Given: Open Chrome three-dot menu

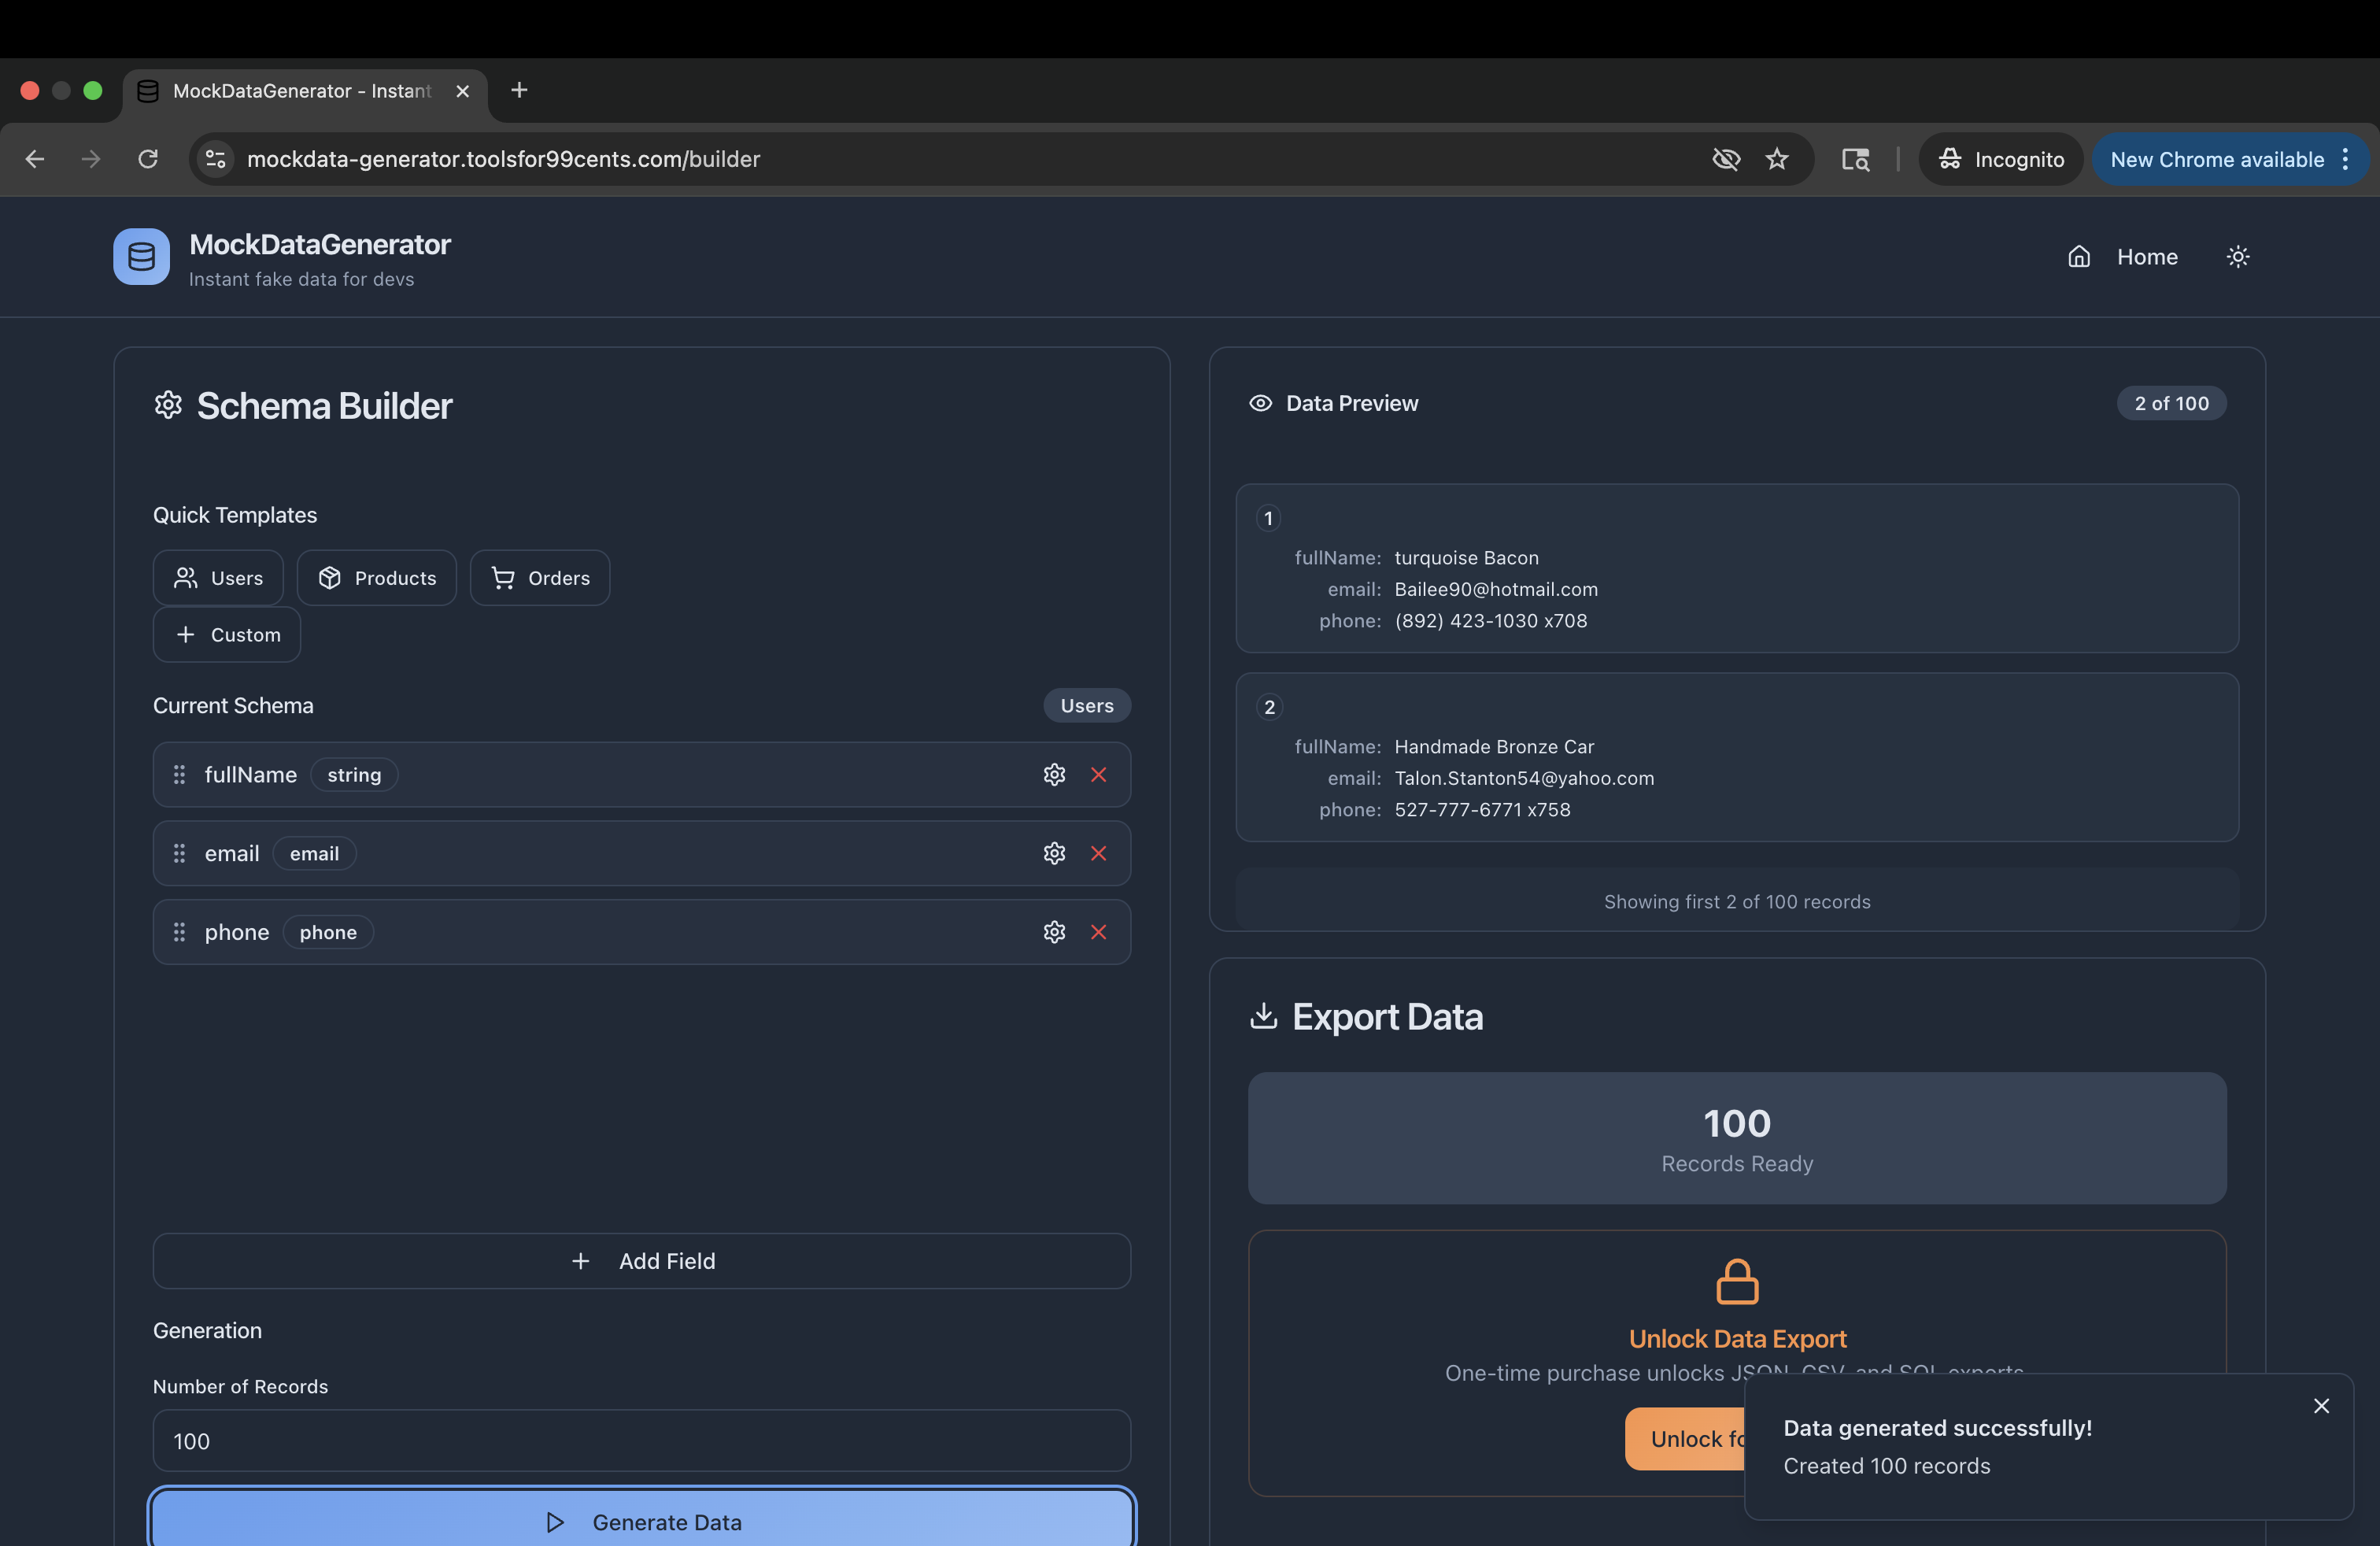Looking at the screenshot, I should coord(2345,159).
